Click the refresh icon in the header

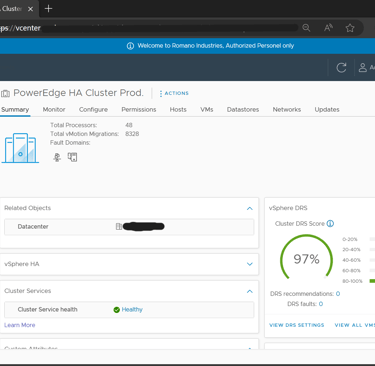[341, 68]
